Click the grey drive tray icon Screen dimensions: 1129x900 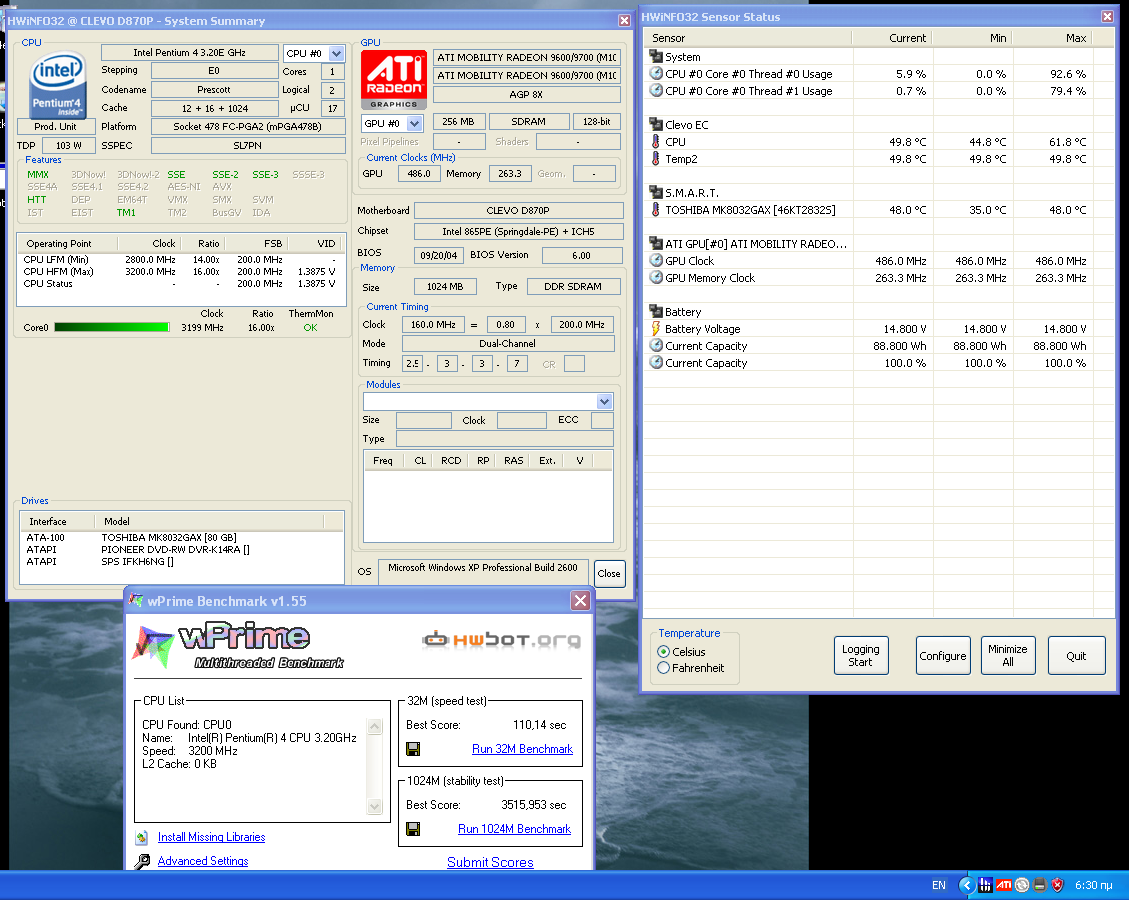pyautogui.click(x=1040, y=885)
